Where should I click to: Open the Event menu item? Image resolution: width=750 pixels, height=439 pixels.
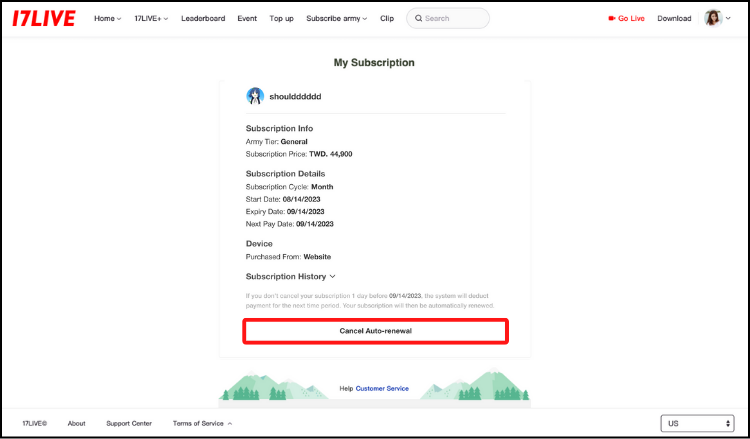[x=247, y=18]
